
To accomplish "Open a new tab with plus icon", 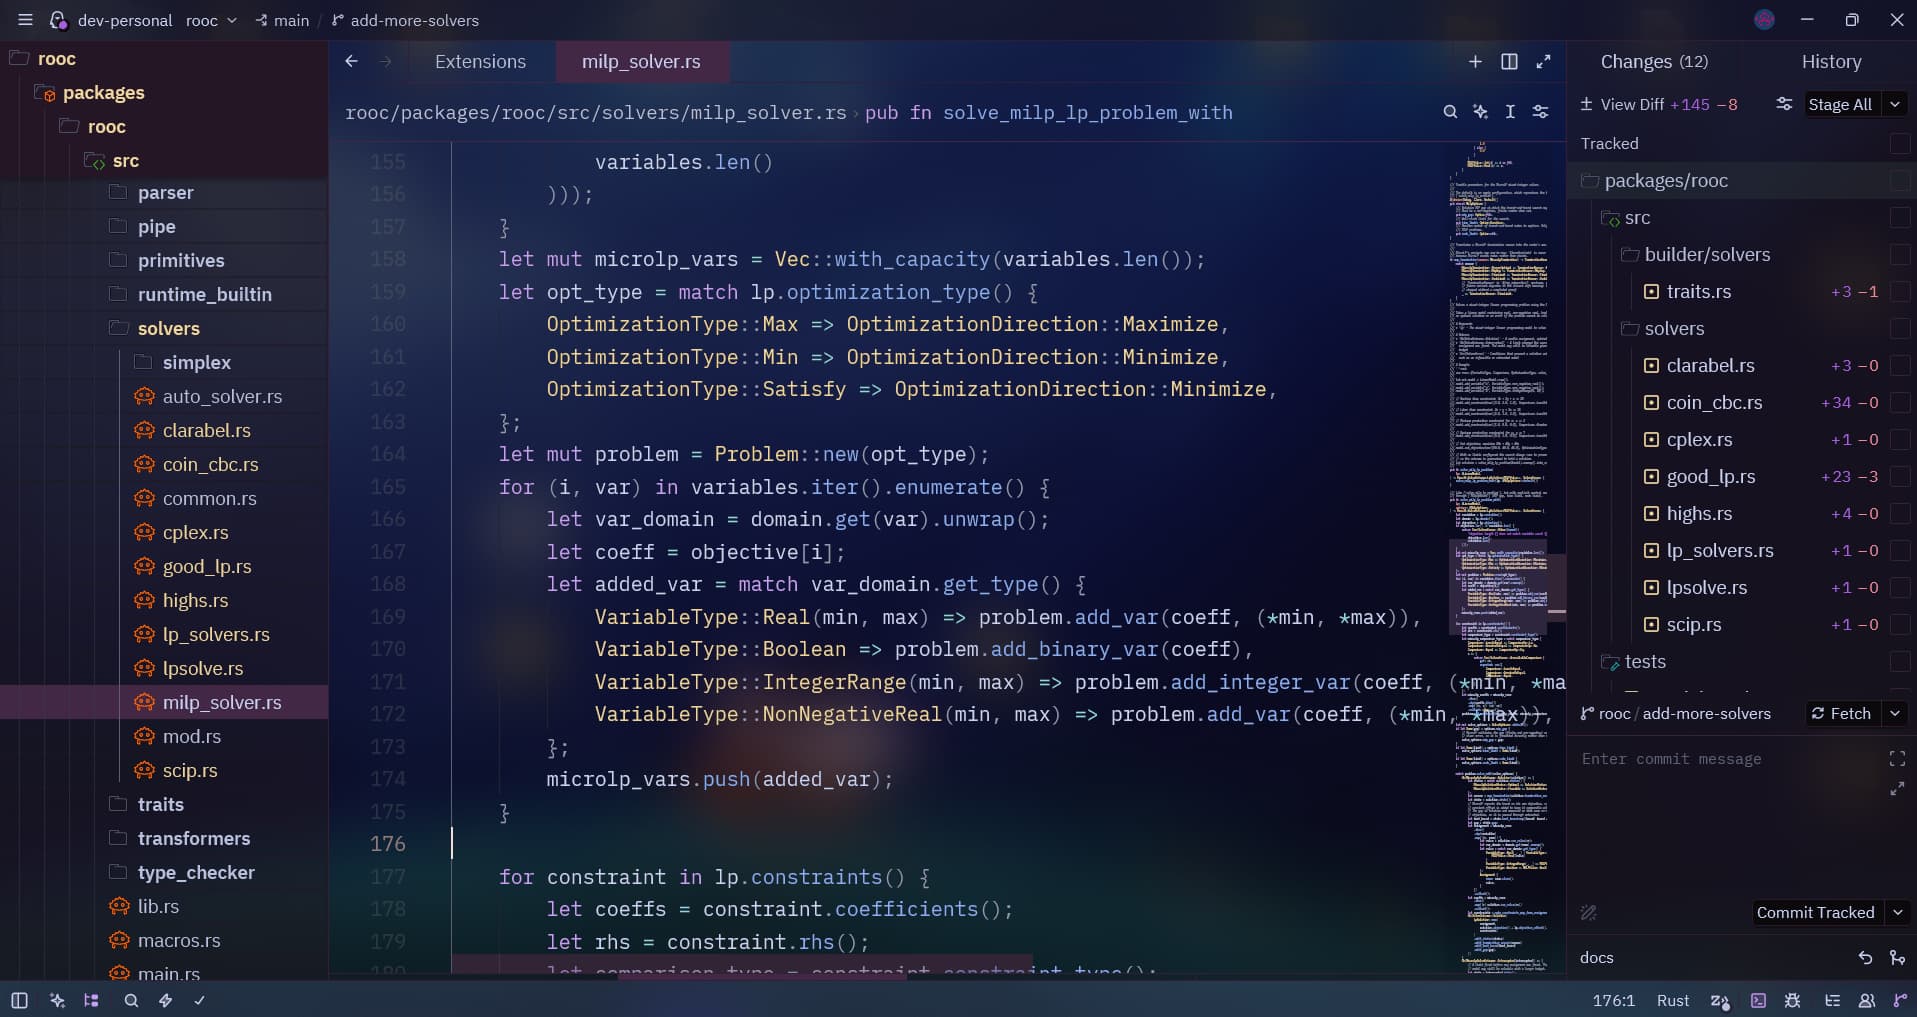I will 1475,61.
